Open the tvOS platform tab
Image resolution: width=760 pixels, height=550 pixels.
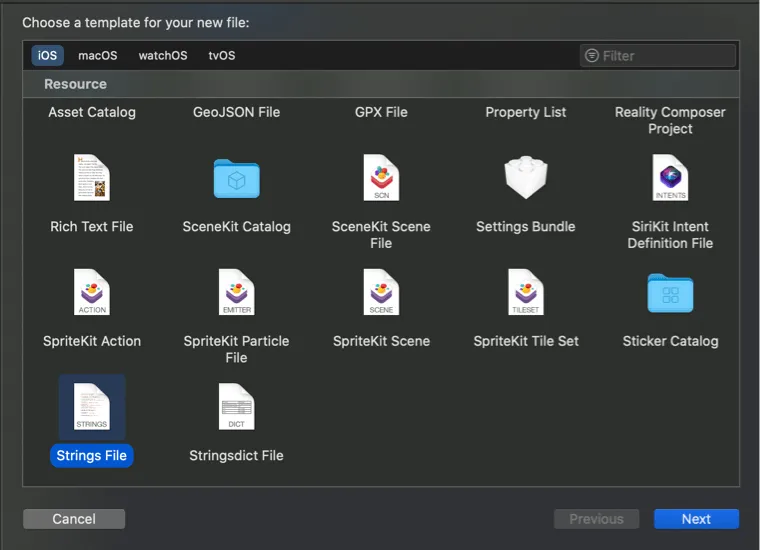tap(221, 56)
